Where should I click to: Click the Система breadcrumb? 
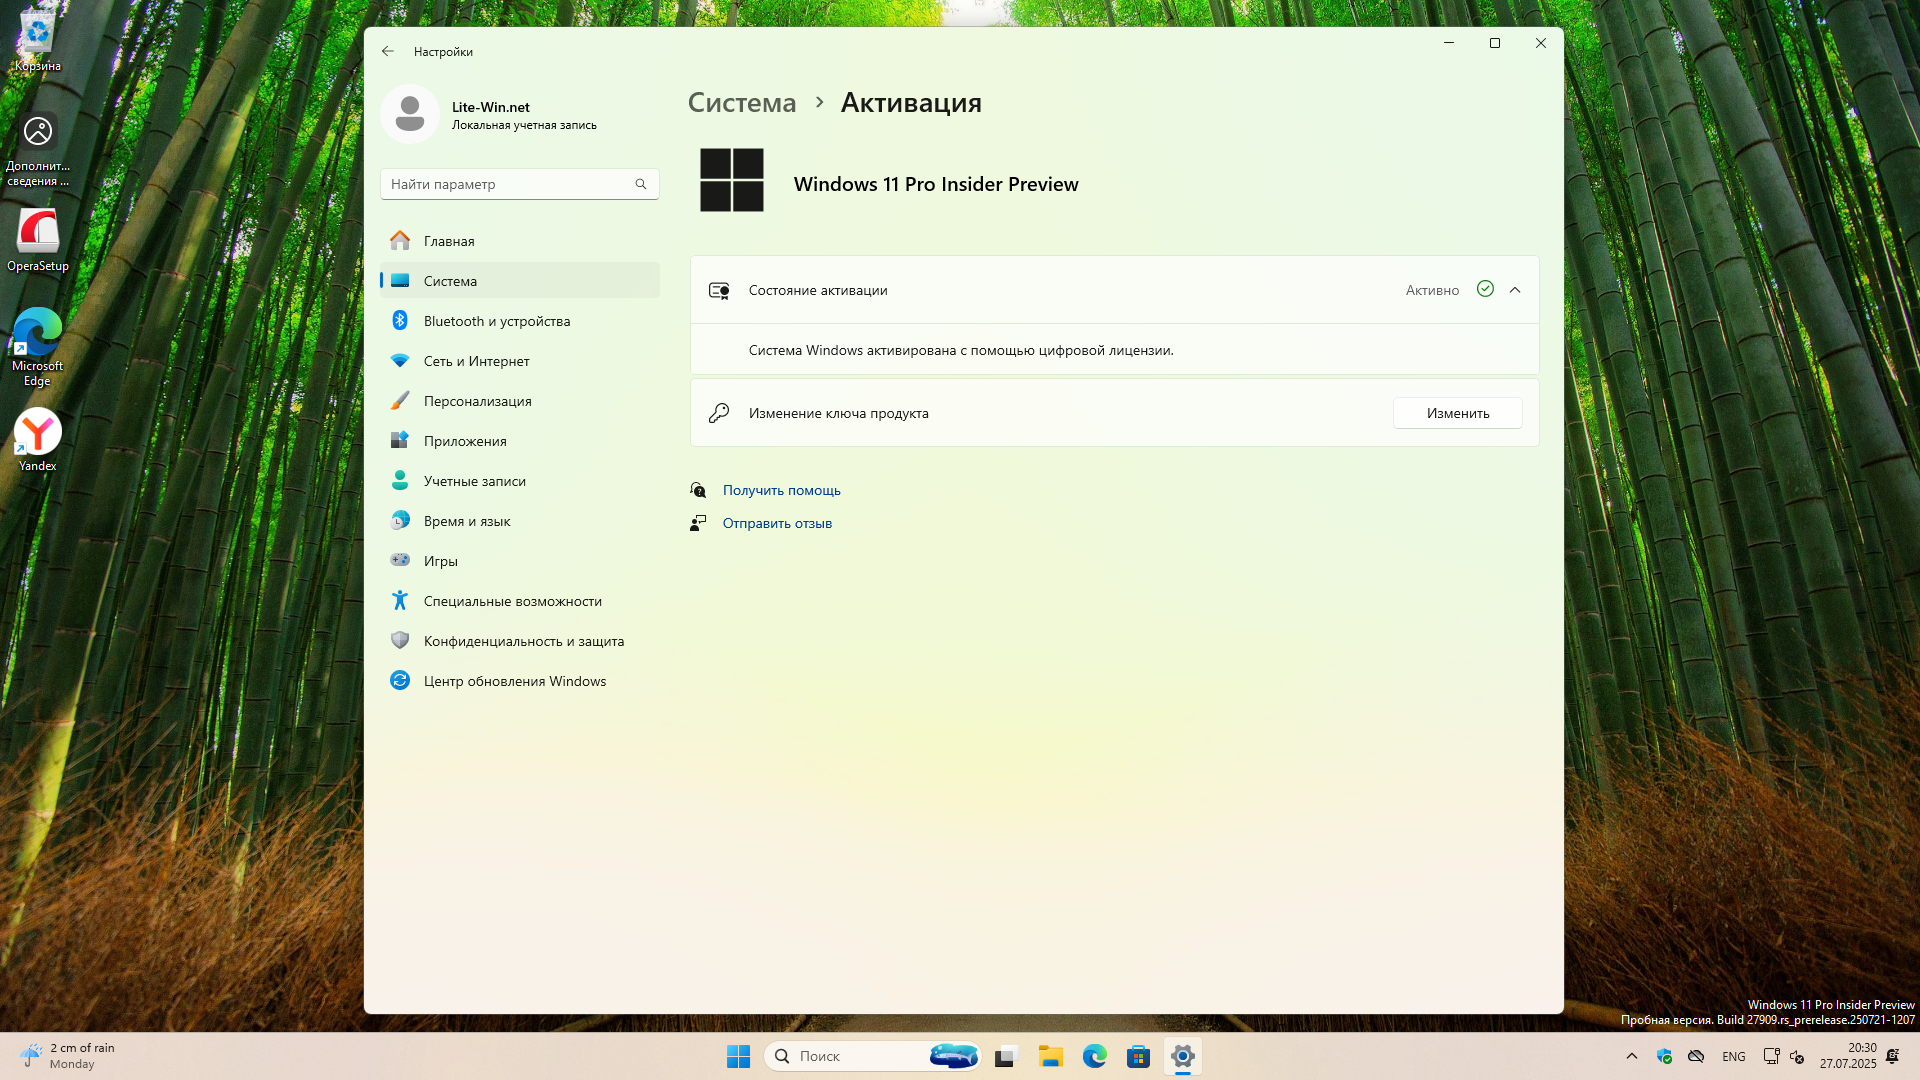click(742, 103)
